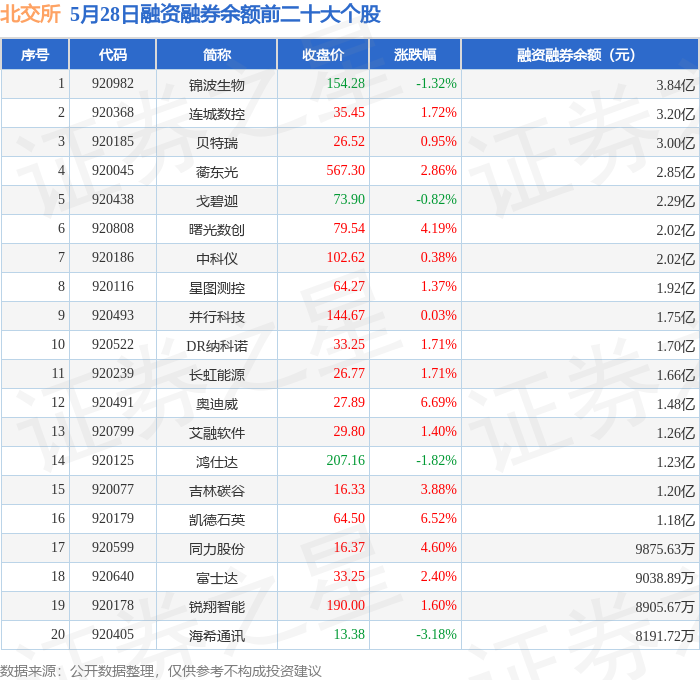Select stock name DR纳科诺
Image resolution: width=700 pixels, height=680 pixels.
217,346
